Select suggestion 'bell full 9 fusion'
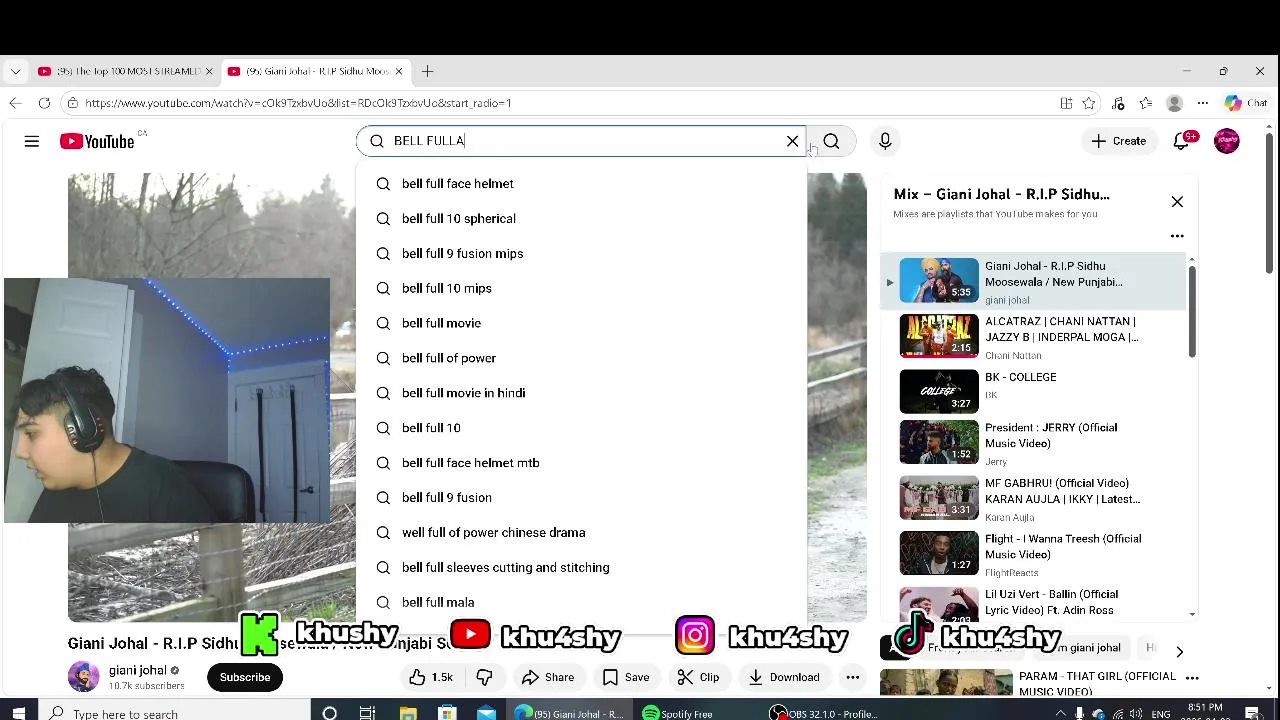The width and height of the screenshot is (1280, 720). [581, 498]
